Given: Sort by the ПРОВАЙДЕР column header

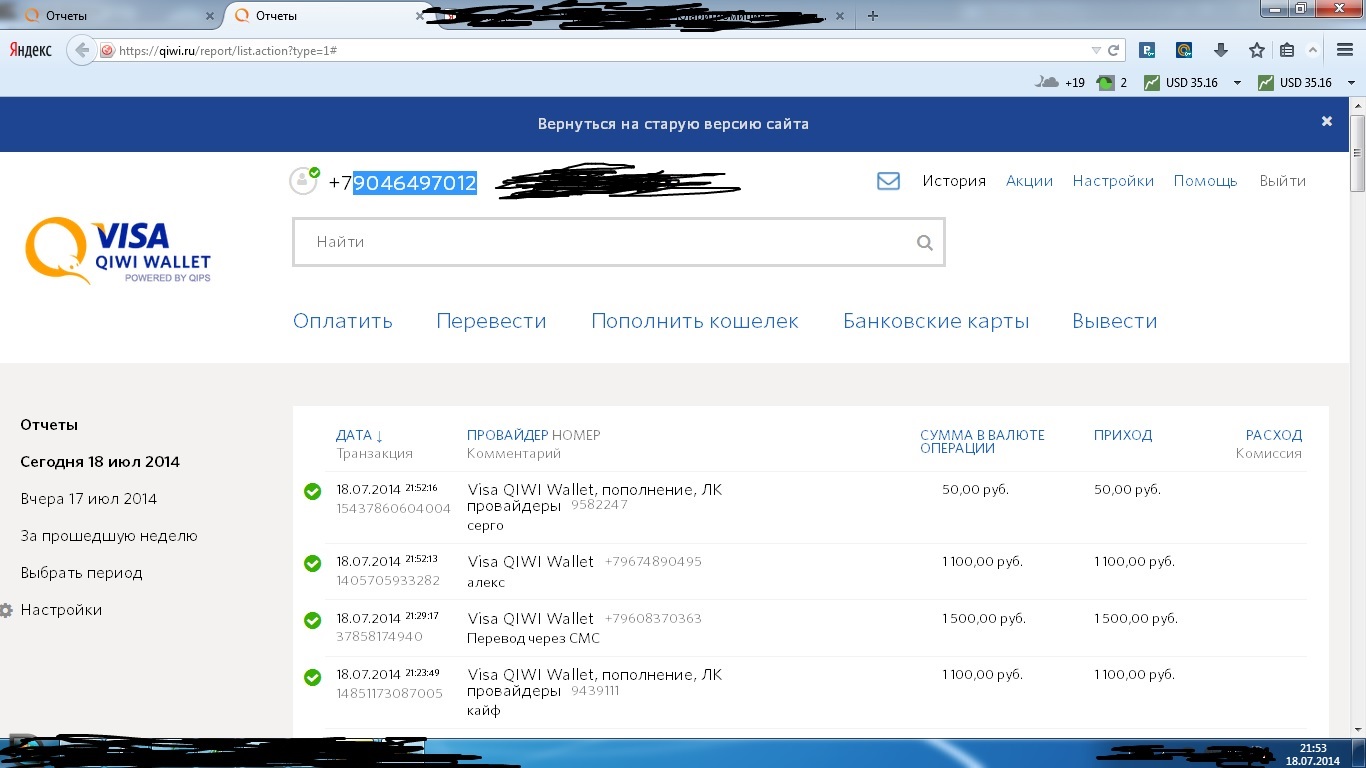Looking at the screenshot, I should coord(507,435).
